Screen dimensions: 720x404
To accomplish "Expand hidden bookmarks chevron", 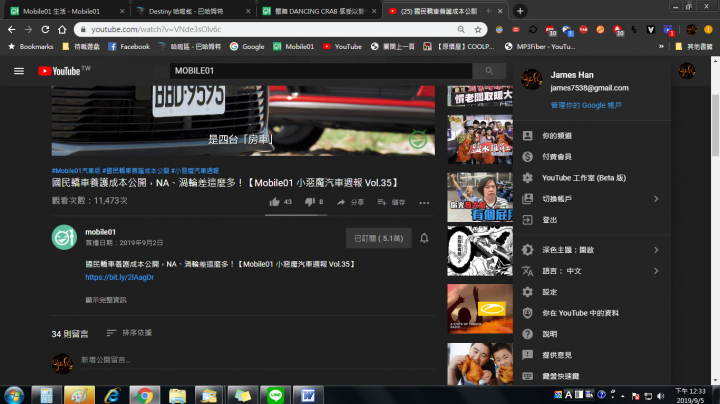I will [x=661, y=46].
